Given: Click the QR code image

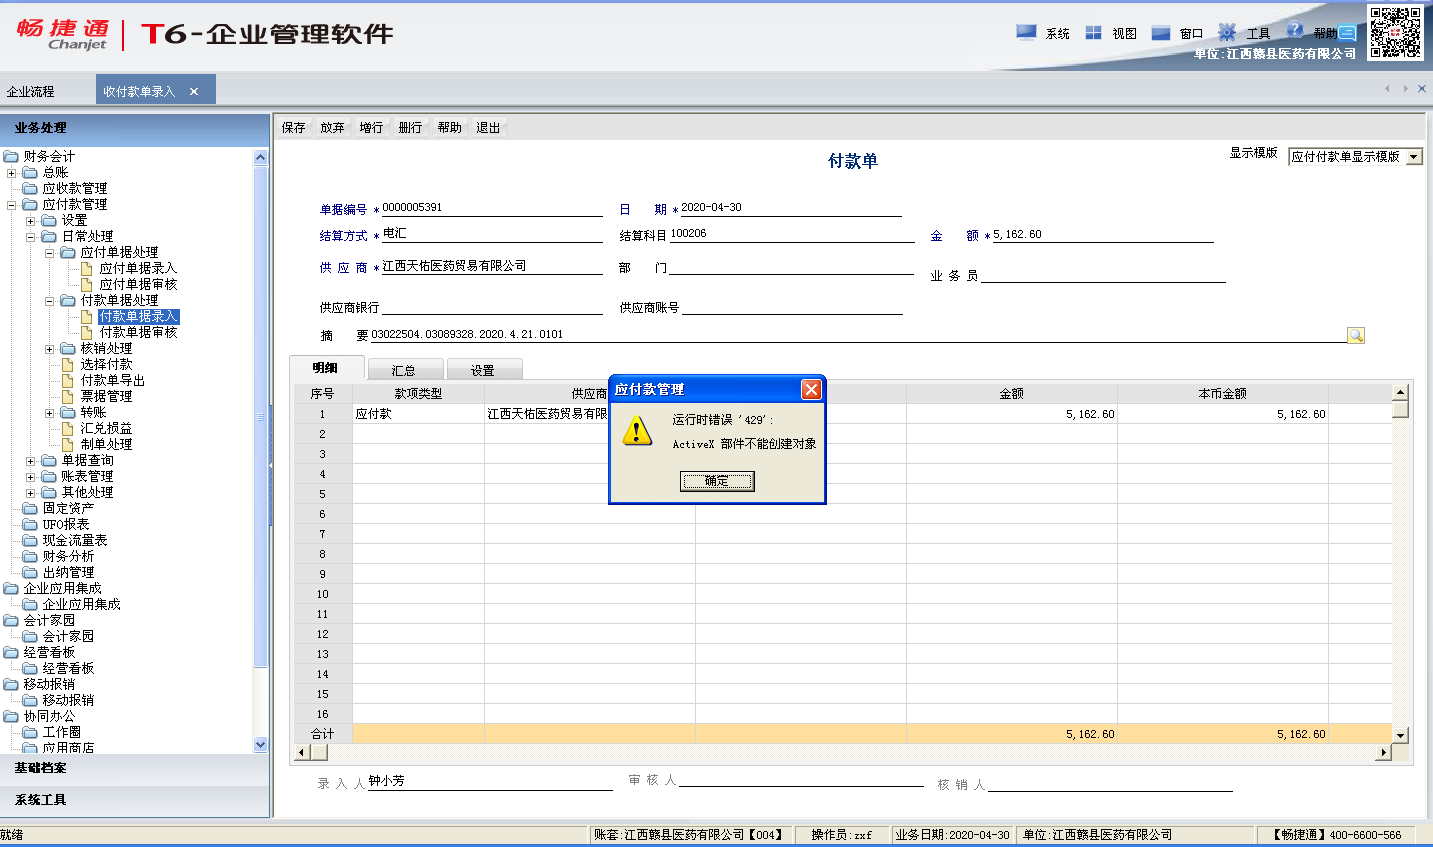Looking at the screenshot, I should coord(1395,33).
